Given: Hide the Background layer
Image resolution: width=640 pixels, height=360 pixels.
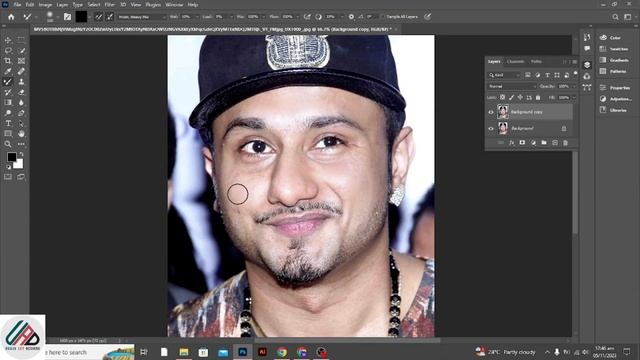Looking at the screenshot, I should coord(491,128).
